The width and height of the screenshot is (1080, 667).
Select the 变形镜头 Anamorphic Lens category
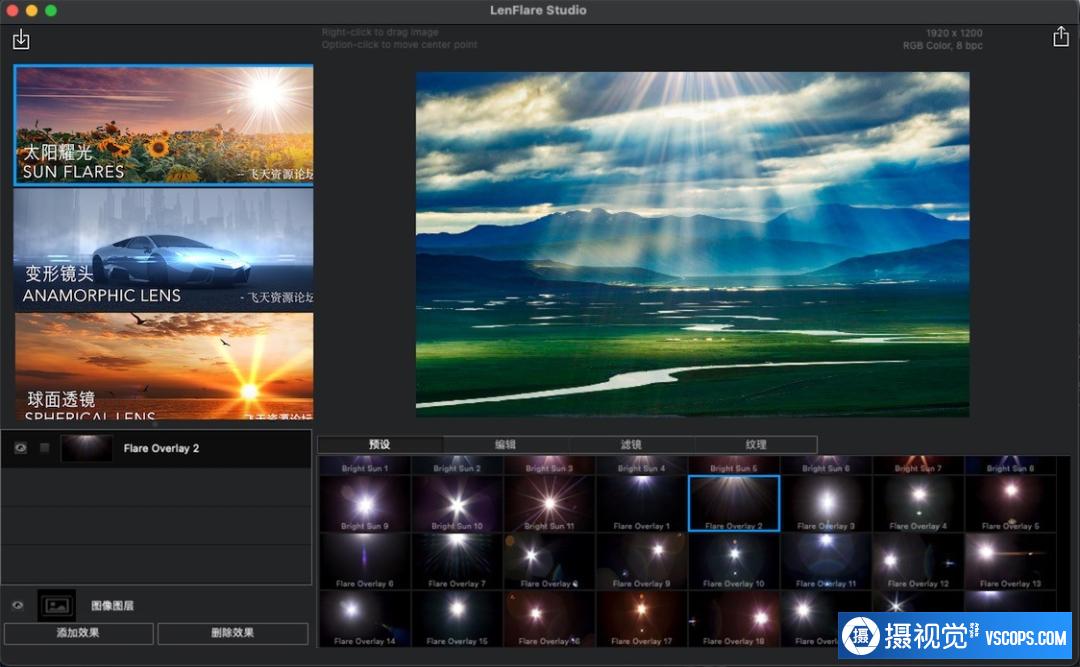click(x=163, y=249)
